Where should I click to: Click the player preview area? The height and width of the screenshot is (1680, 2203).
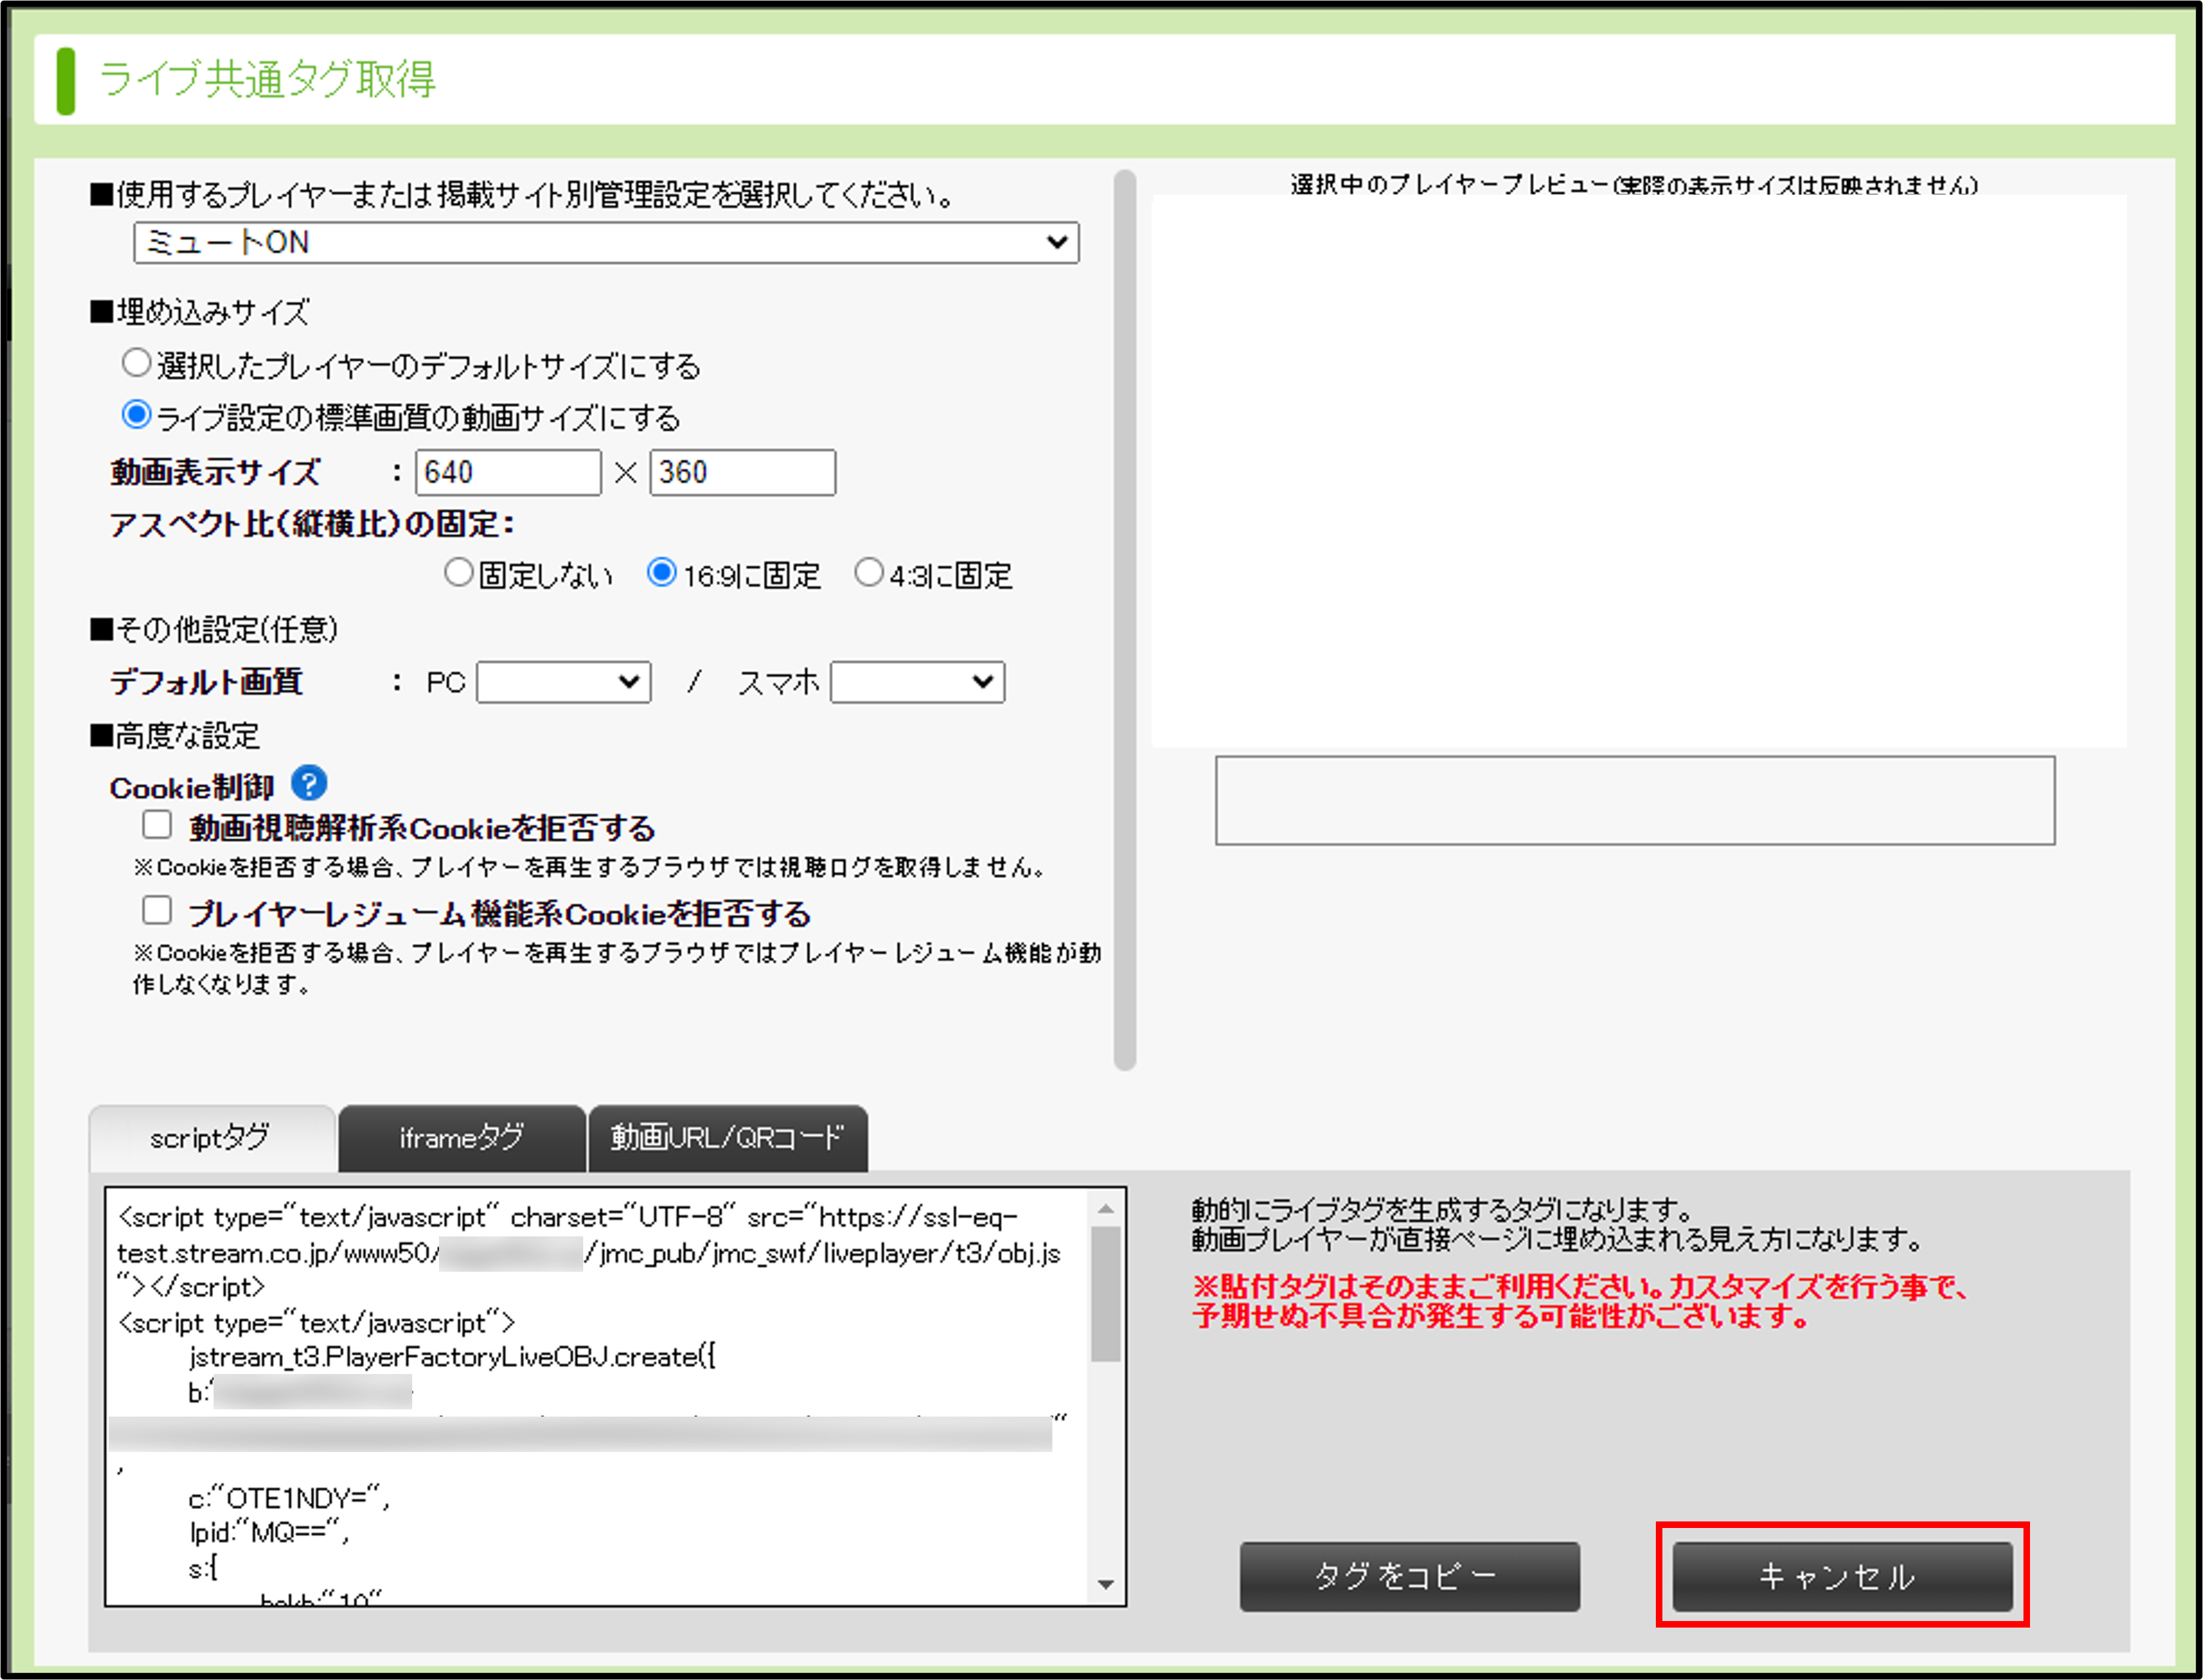[x=1638, y=471]
